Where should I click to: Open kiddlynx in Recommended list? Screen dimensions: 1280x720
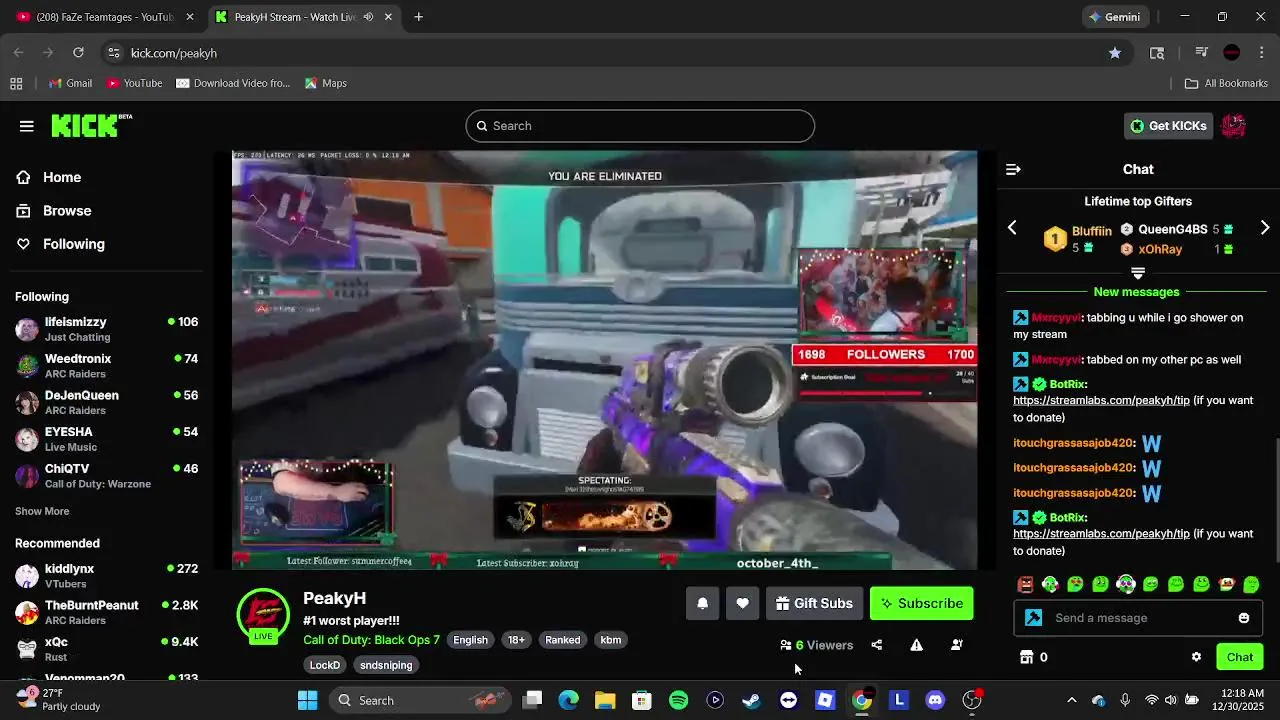(x=107, y=576)
